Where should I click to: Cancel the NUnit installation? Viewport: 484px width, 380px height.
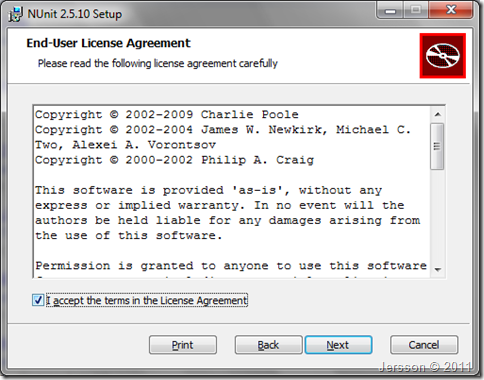coord(424,345)
